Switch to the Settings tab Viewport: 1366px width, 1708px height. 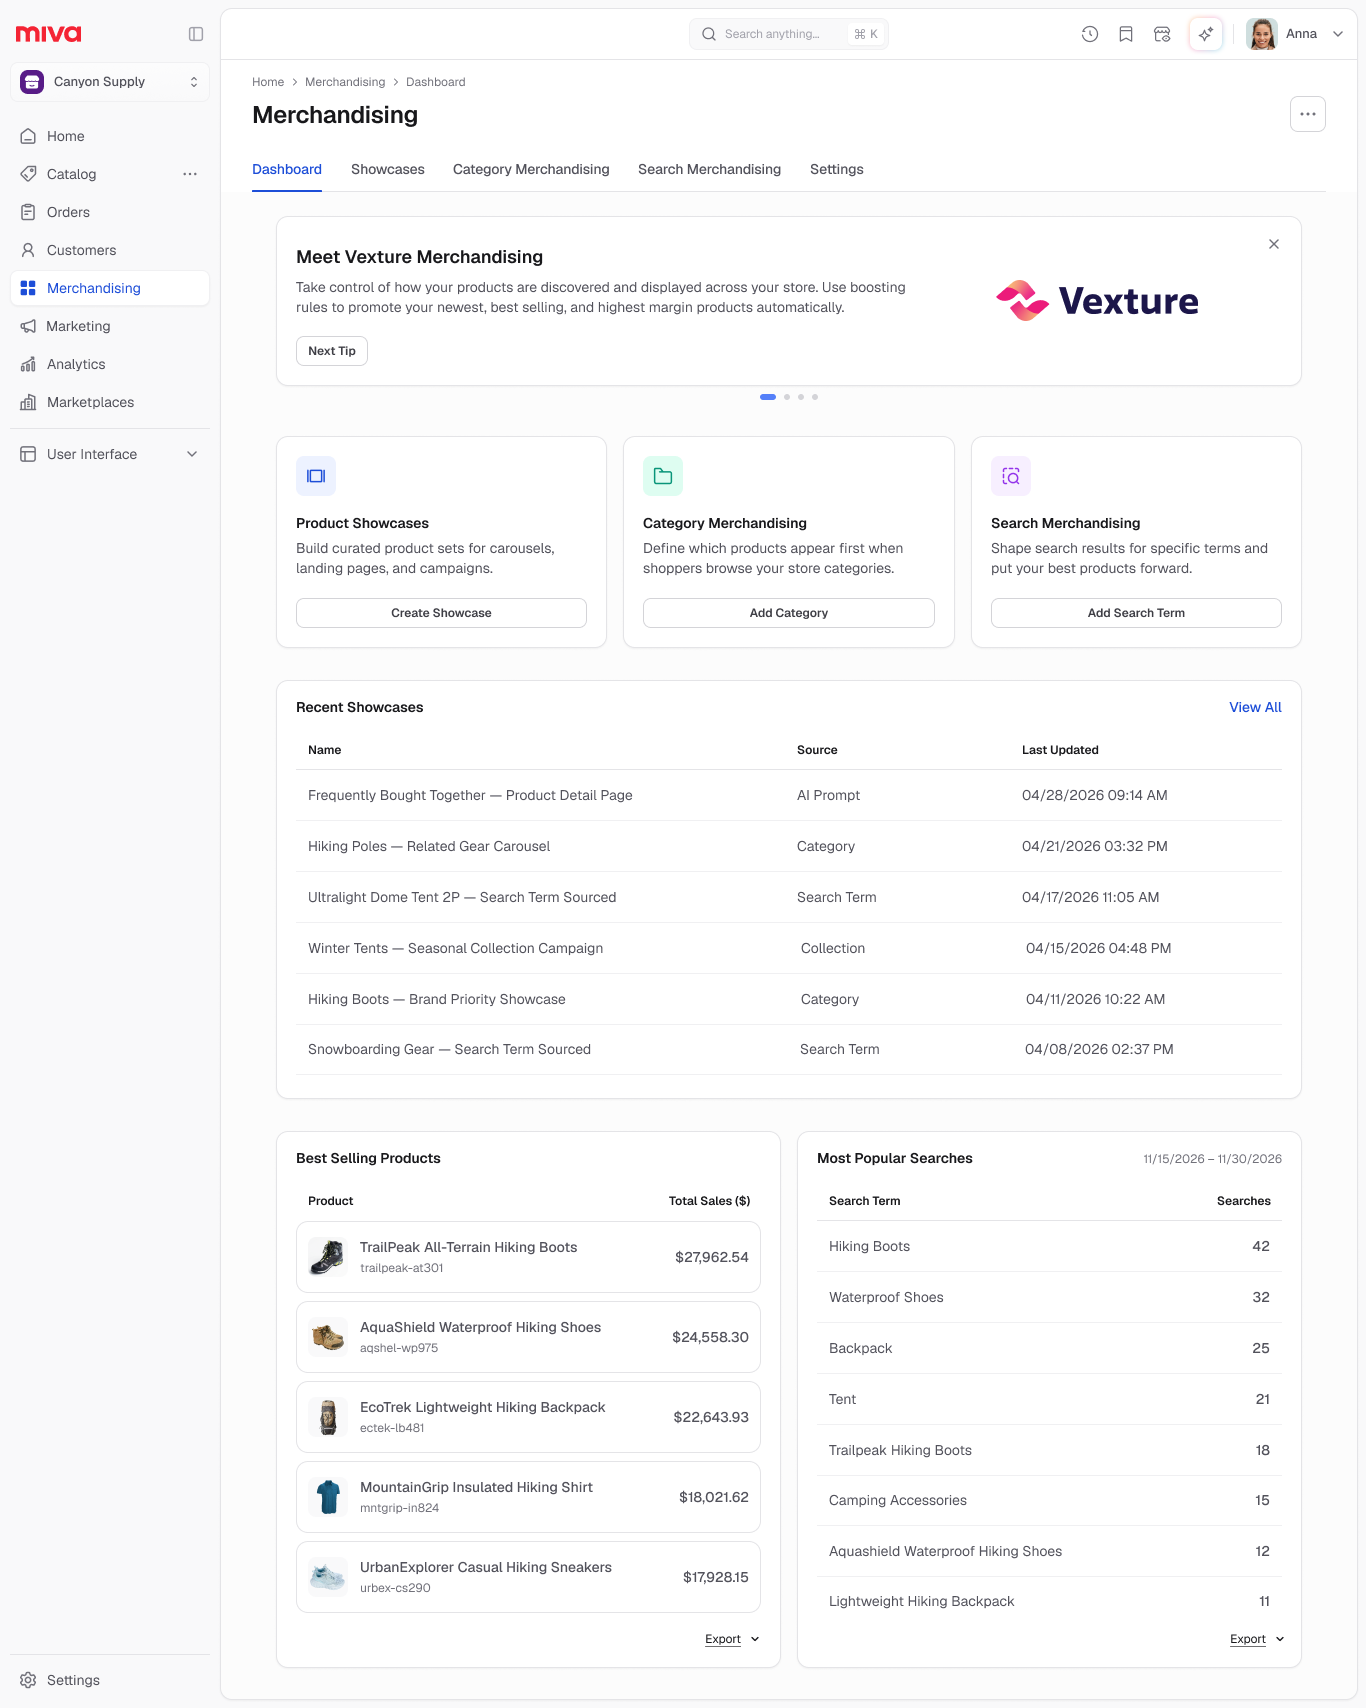coord(837,170)
